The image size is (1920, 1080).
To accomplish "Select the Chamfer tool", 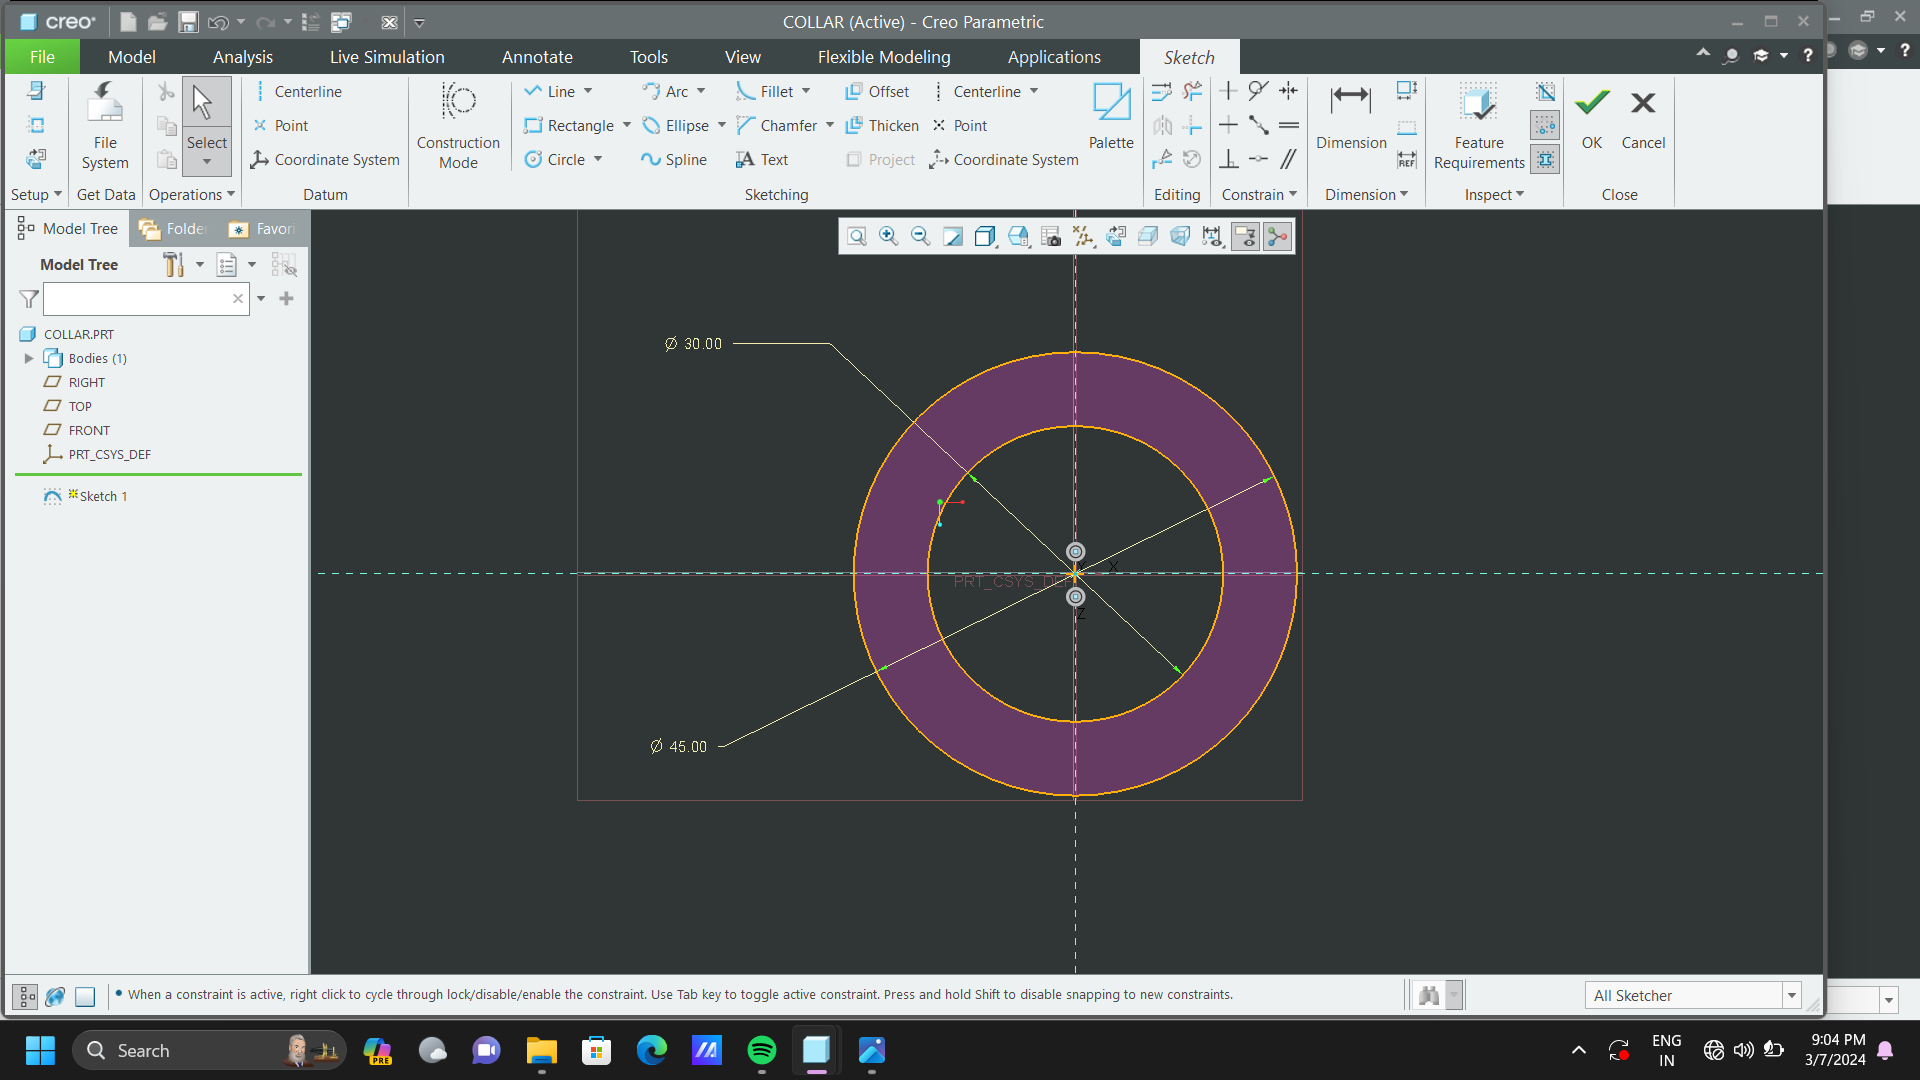I will click(777, 125).
